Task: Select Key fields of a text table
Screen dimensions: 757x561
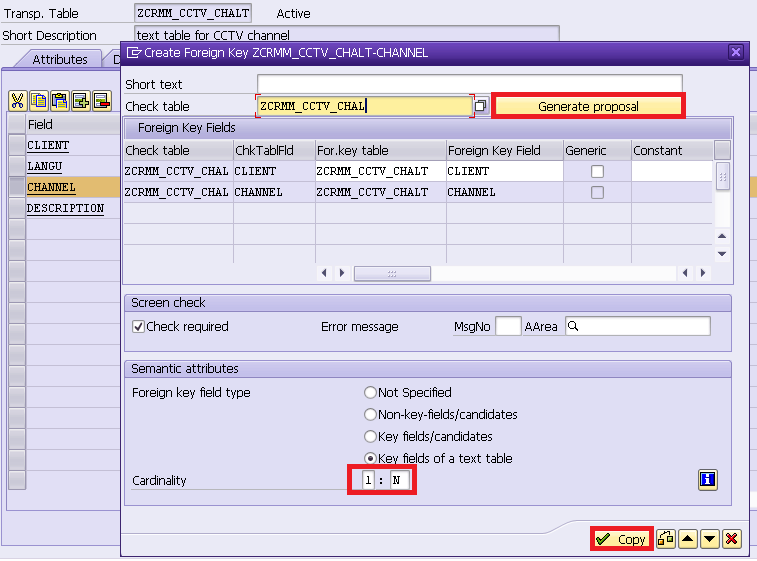Action: [x=370, y=458]
